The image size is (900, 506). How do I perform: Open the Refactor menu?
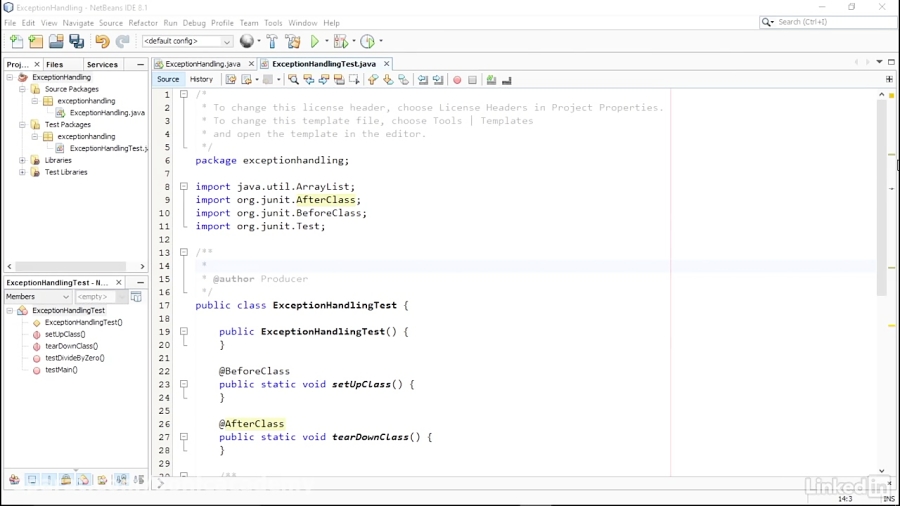pos(143,23)
